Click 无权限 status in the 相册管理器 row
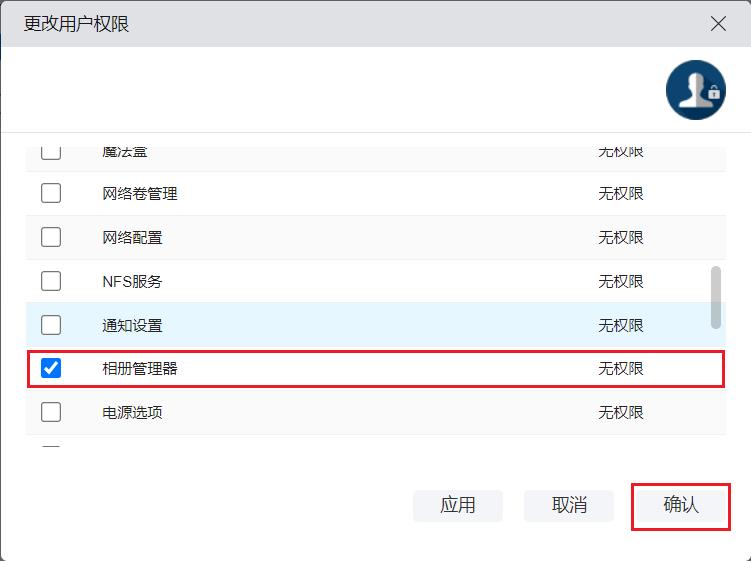The height and width of the screenshot is (561, 751). click(621, 368)
